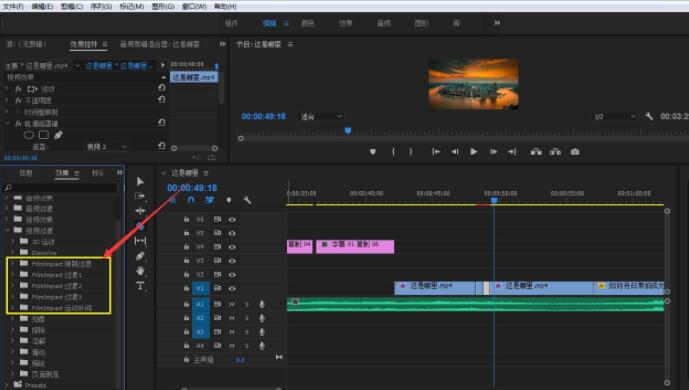689x390 pixels.
Task: Go to Out point
Action: (512, 152)
